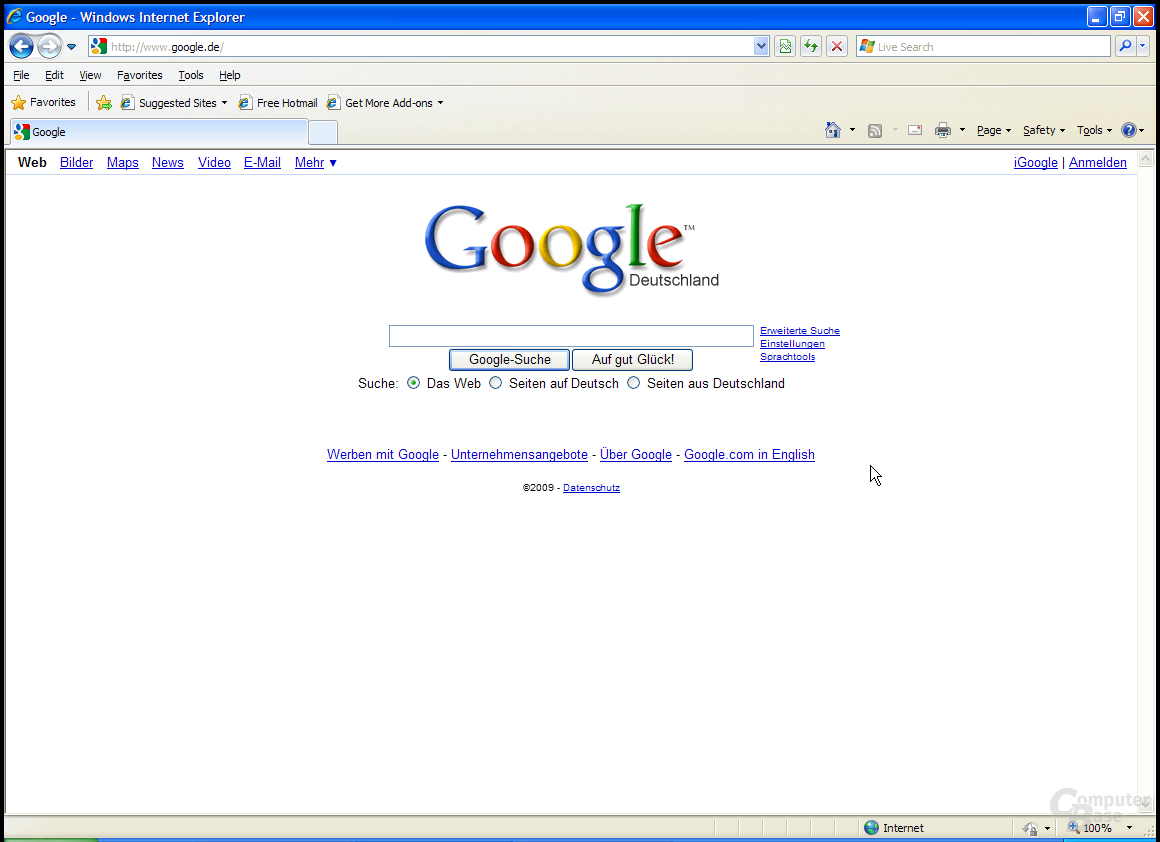Select the Google tab
The image size is (1160, 842).
click(158, 132)
